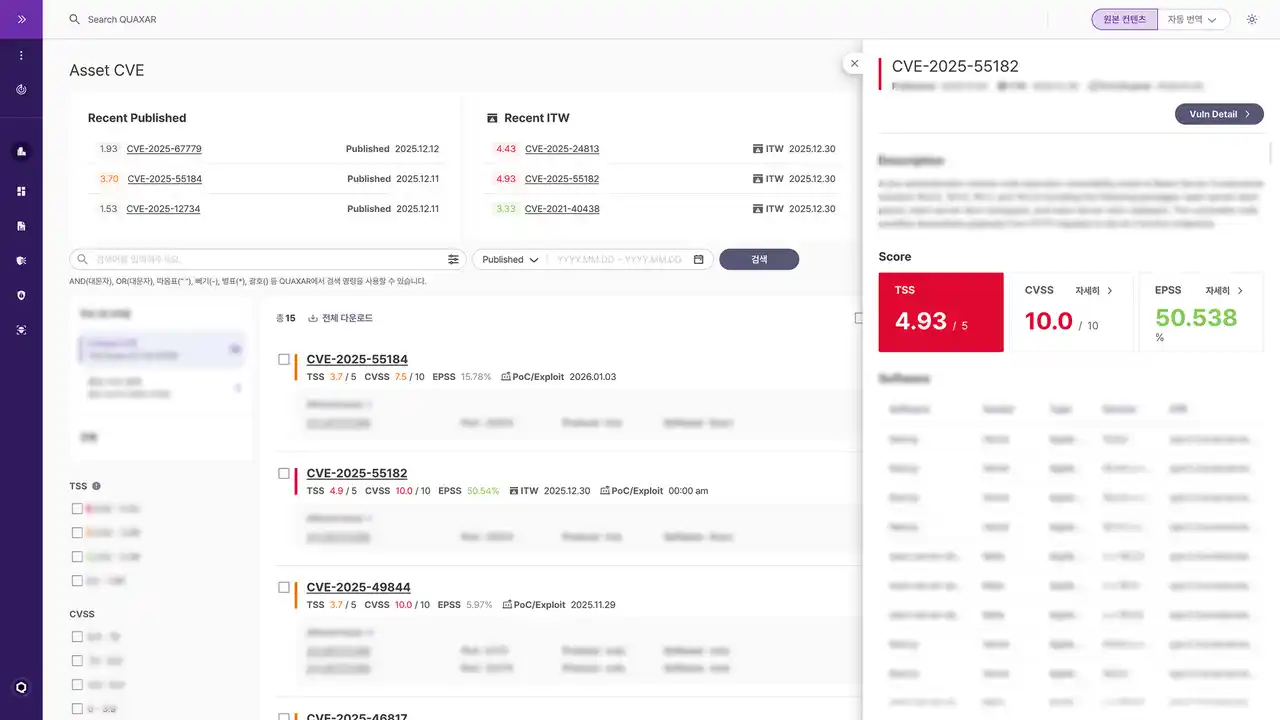This screenshot has width=1280, height=720.
Task: Expand the sidebar with double-chevron icon
Action: [x=21, y=19]
